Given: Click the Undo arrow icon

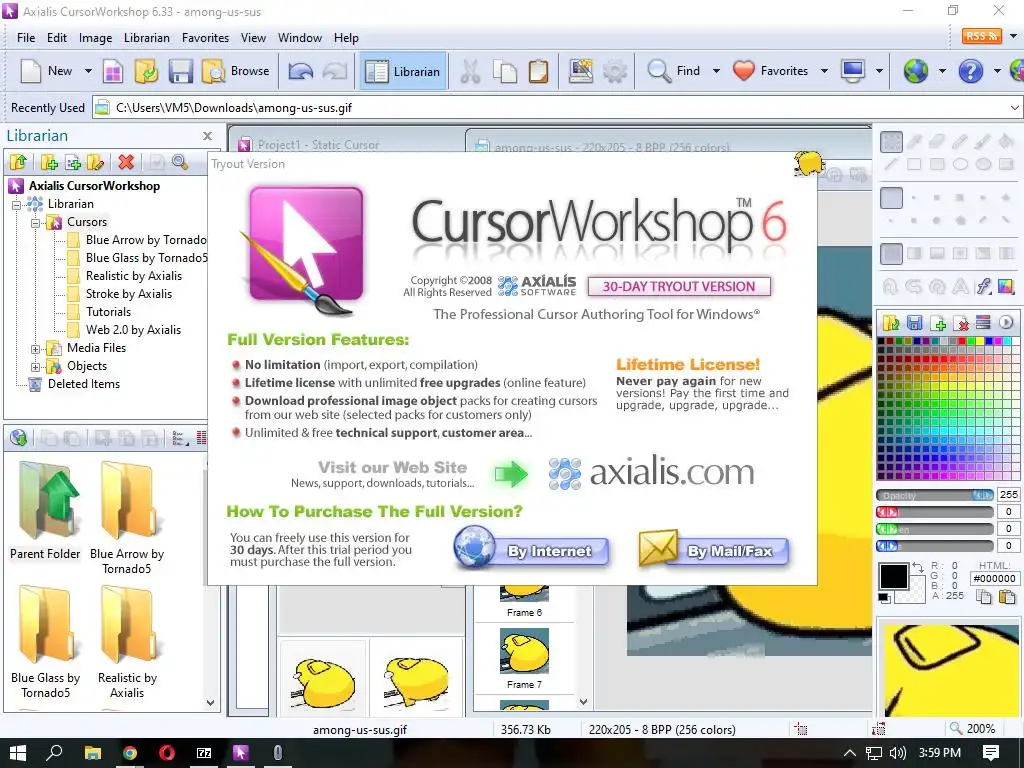Looking at the screenshot, I should pyautogui.click(x=301, y=71).
